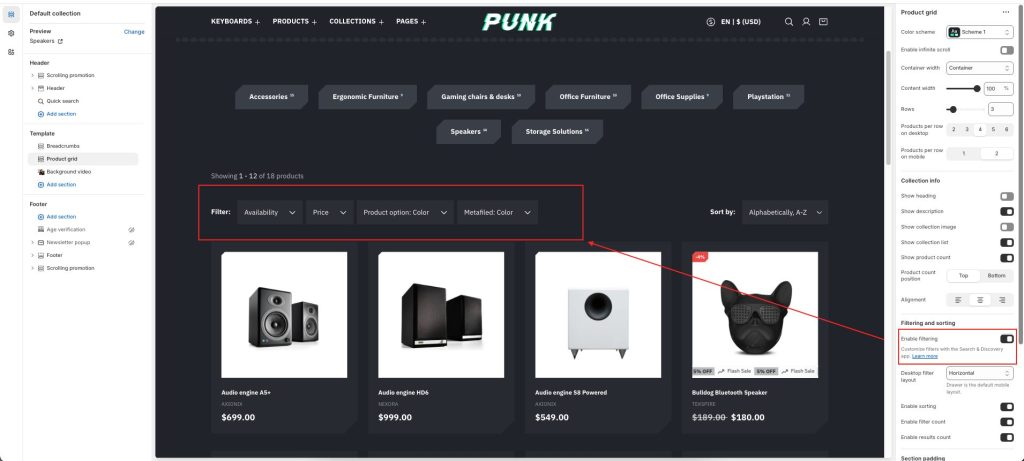Toggle Enable filtering switch
1024x461 pixels.
[1006, 339]
